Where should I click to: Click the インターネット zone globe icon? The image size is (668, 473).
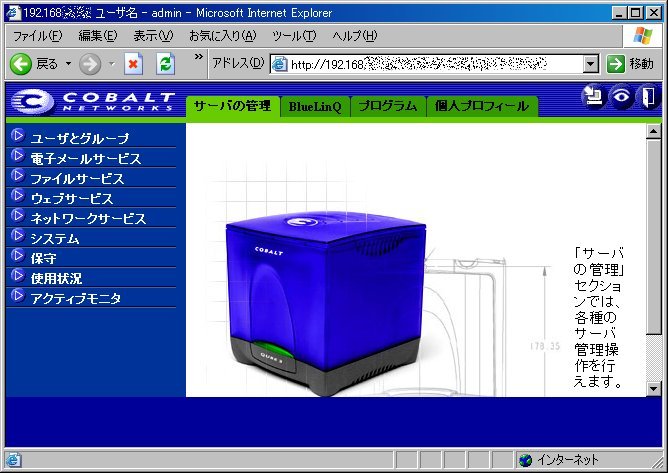point(526,460)
